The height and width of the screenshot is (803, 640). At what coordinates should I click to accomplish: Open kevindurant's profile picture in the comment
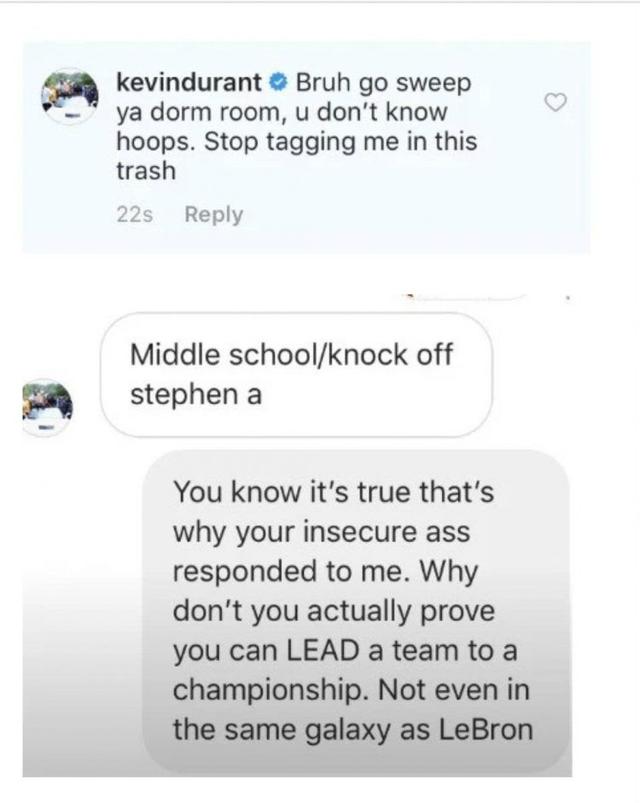70,96
